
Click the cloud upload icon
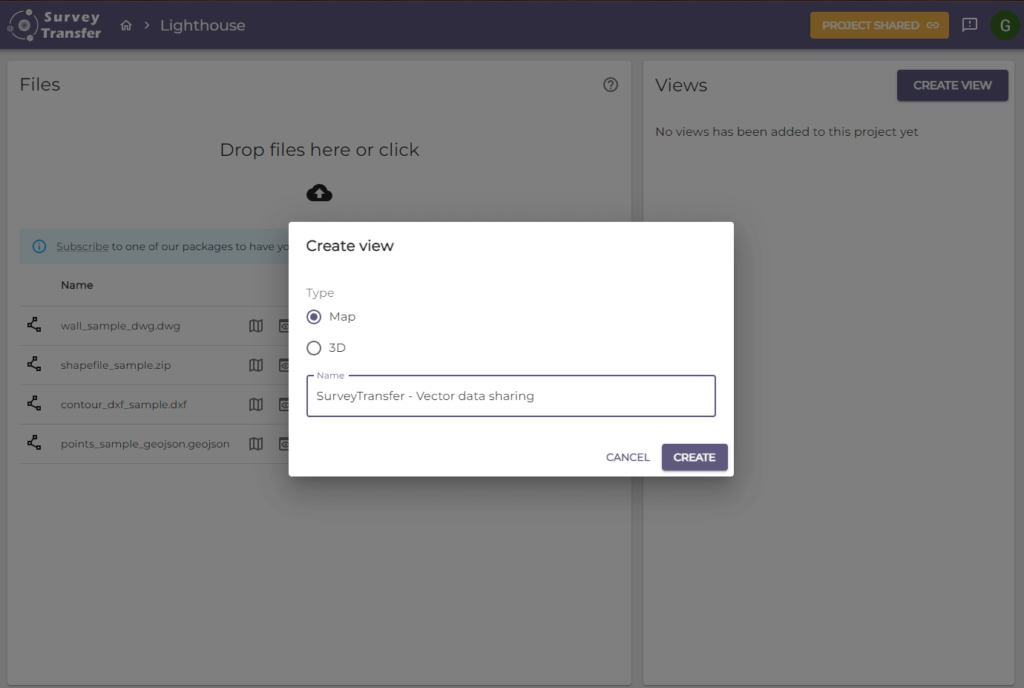pyautogui.click(x=319, y=192)
